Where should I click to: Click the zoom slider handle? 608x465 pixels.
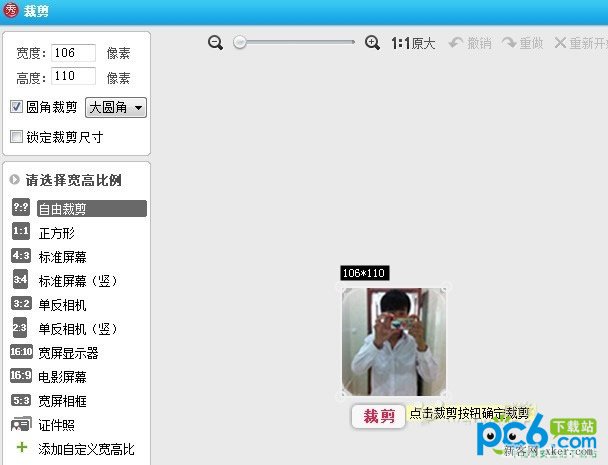[240, 42]
